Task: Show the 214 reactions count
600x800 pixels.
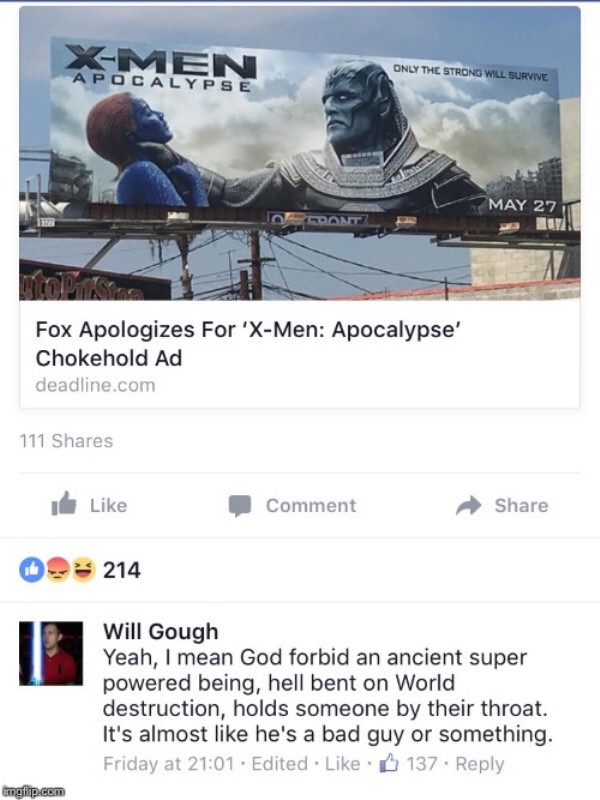Action: click(x=121, y=570)
